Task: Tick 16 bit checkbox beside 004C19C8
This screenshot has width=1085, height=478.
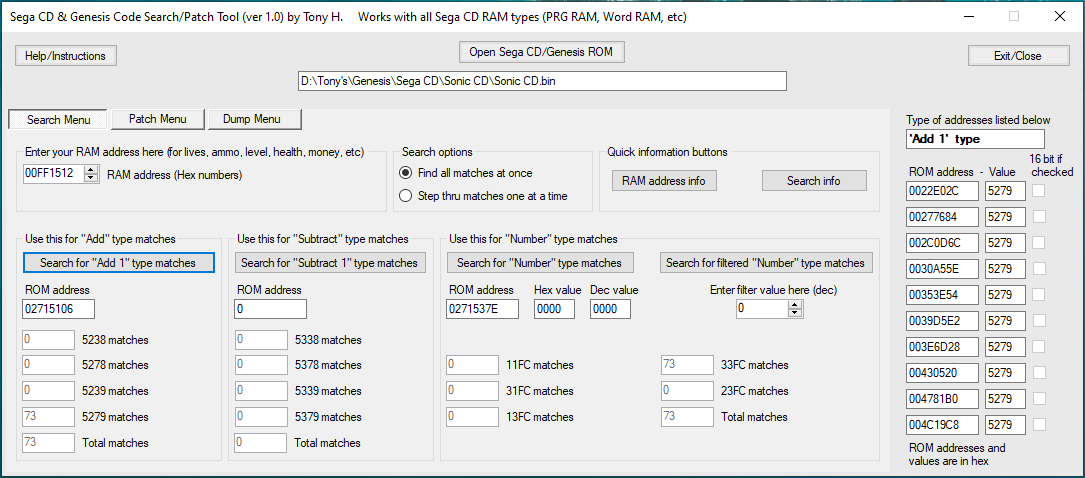Action: 1040,424
